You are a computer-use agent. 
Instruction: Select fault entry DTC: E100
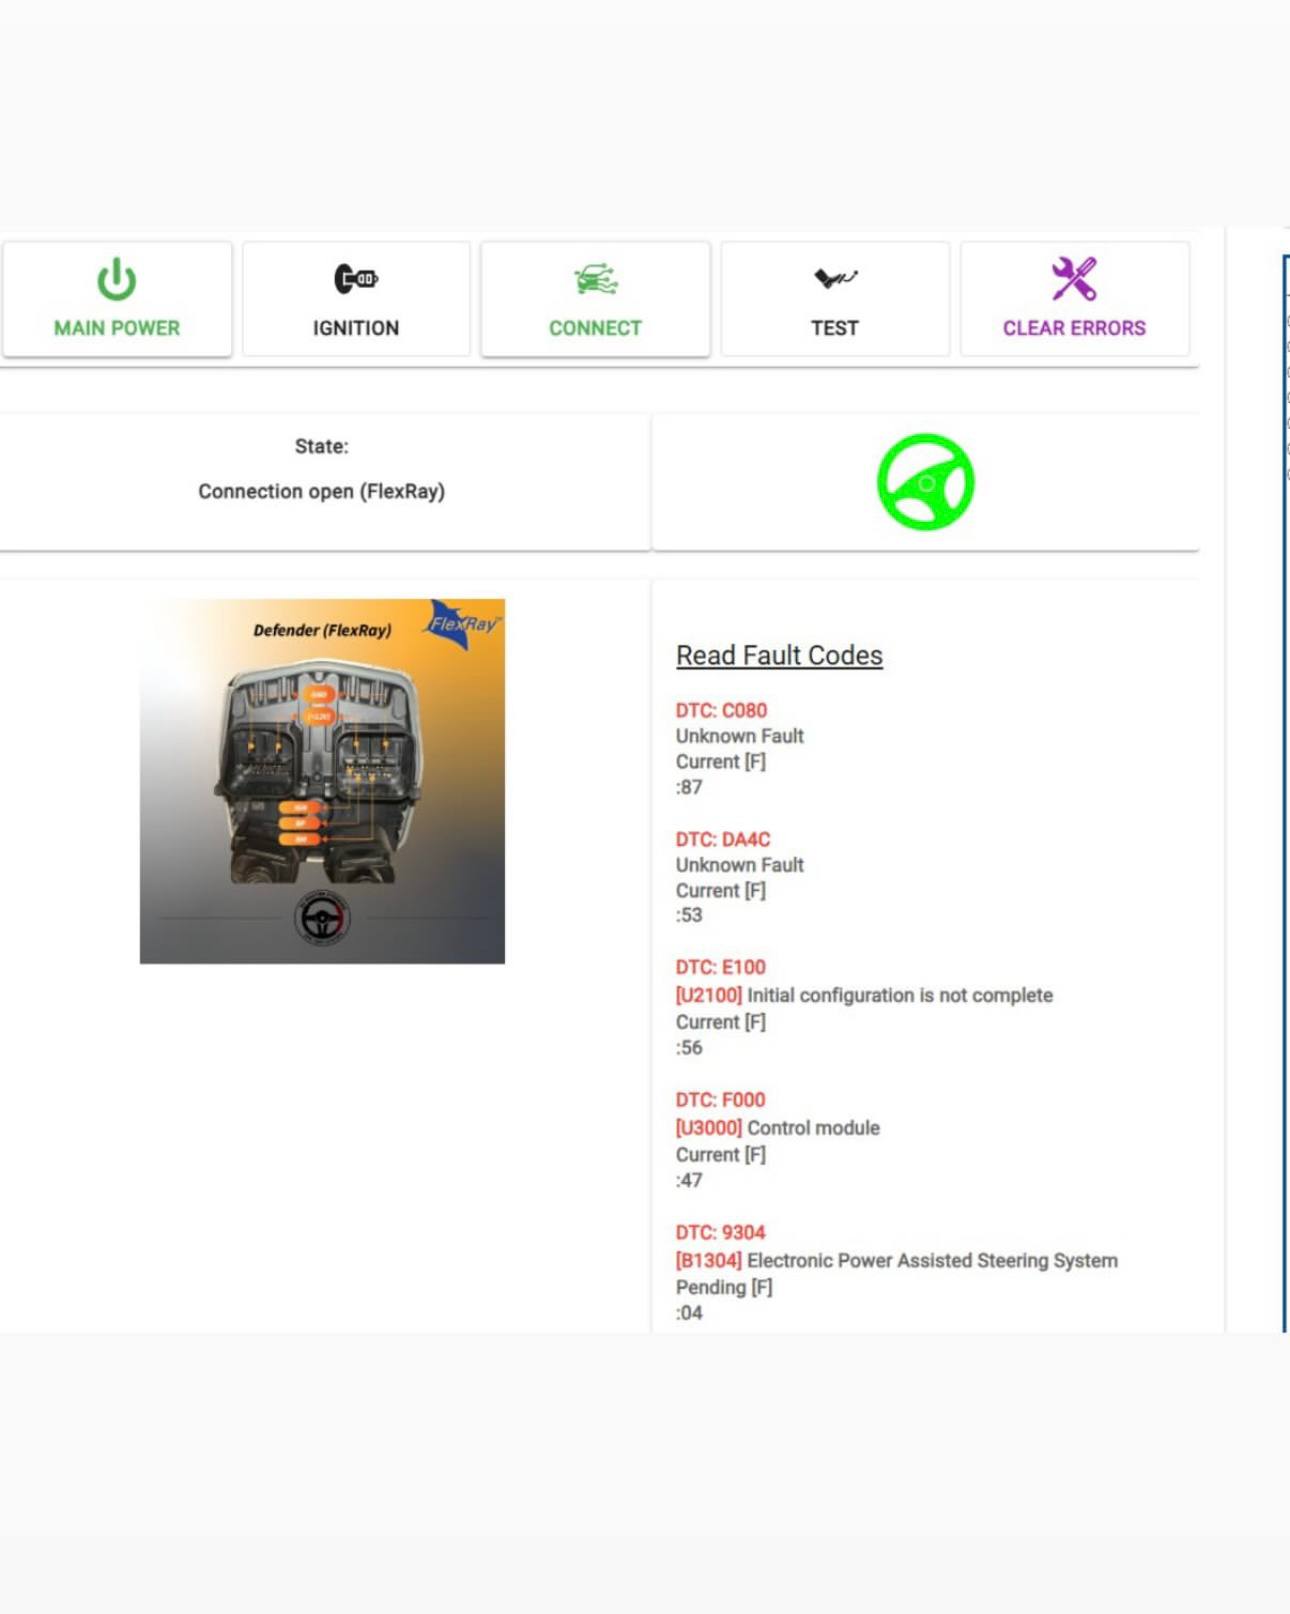click(x=720, y=967)
